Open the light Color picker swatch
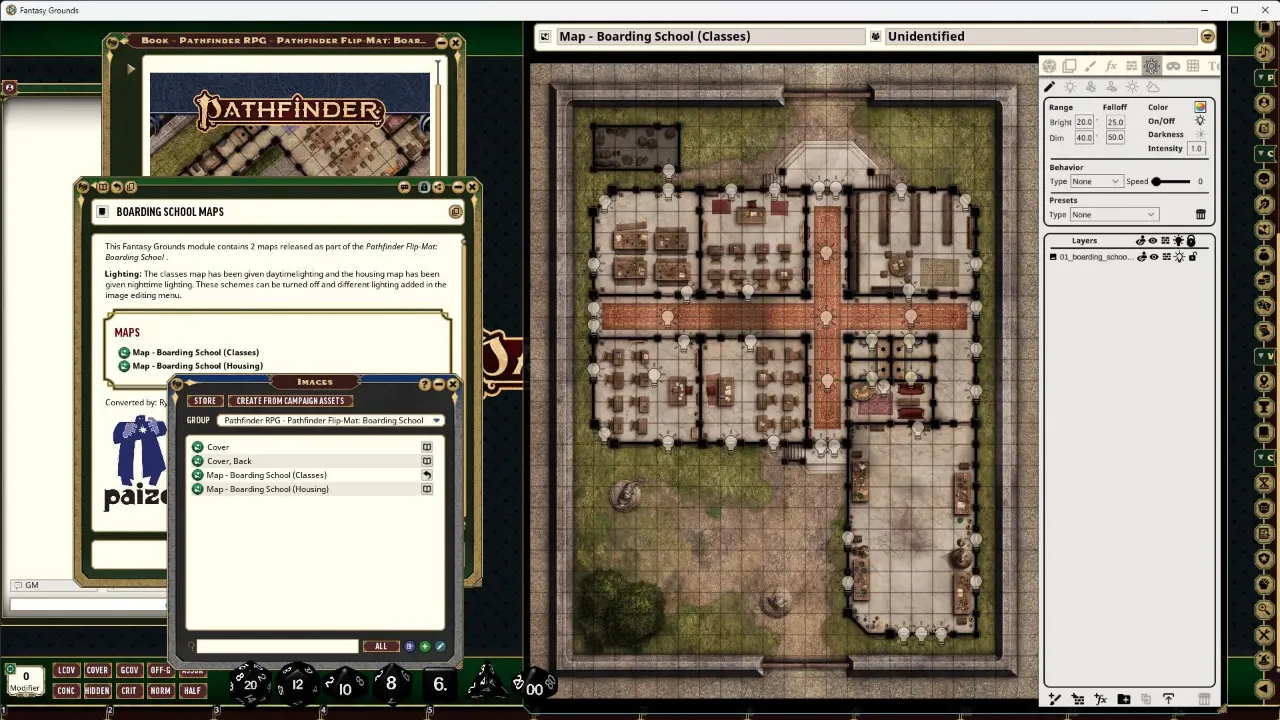The image size is (1280, 720). (1200, 107)
